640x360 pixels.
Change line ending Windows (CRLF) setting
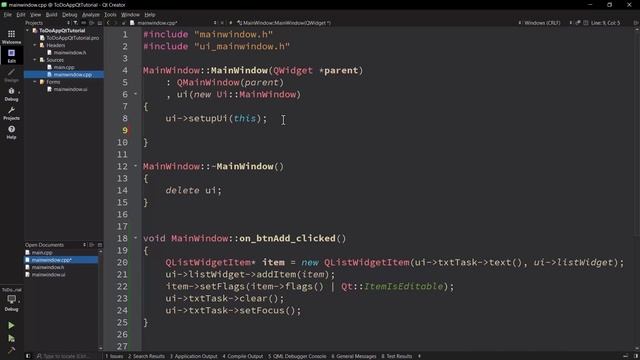click(542, 23)
